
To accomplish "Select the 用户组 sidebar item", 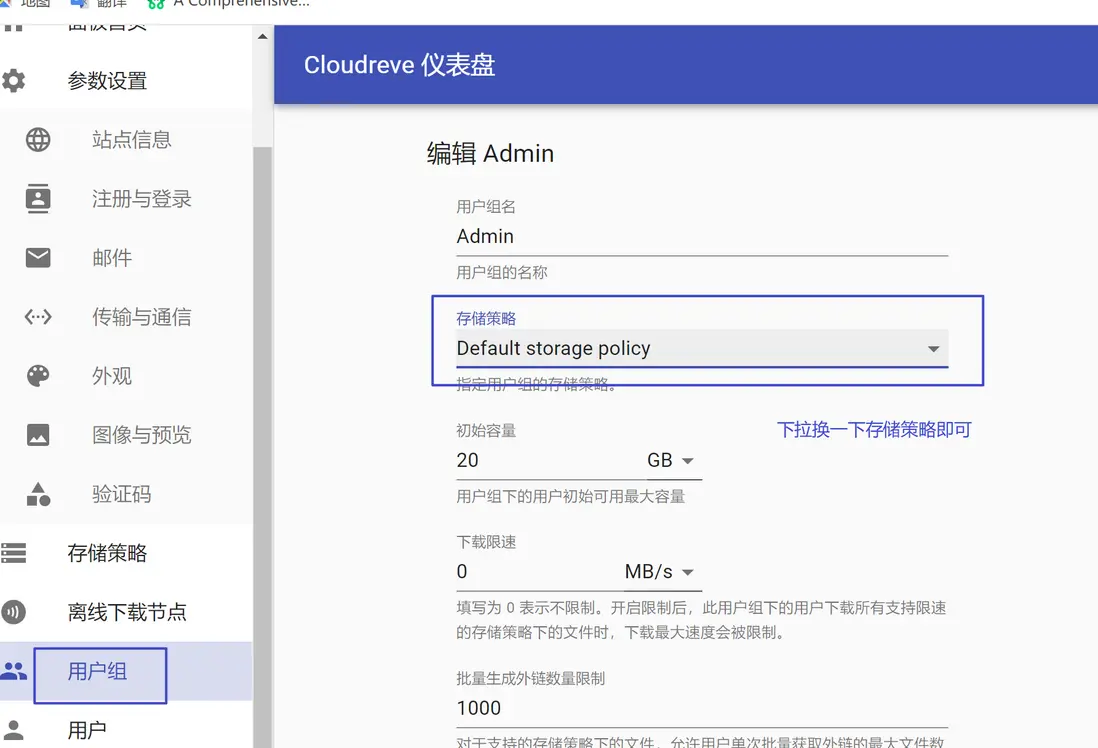I will [x=126, y=671].
